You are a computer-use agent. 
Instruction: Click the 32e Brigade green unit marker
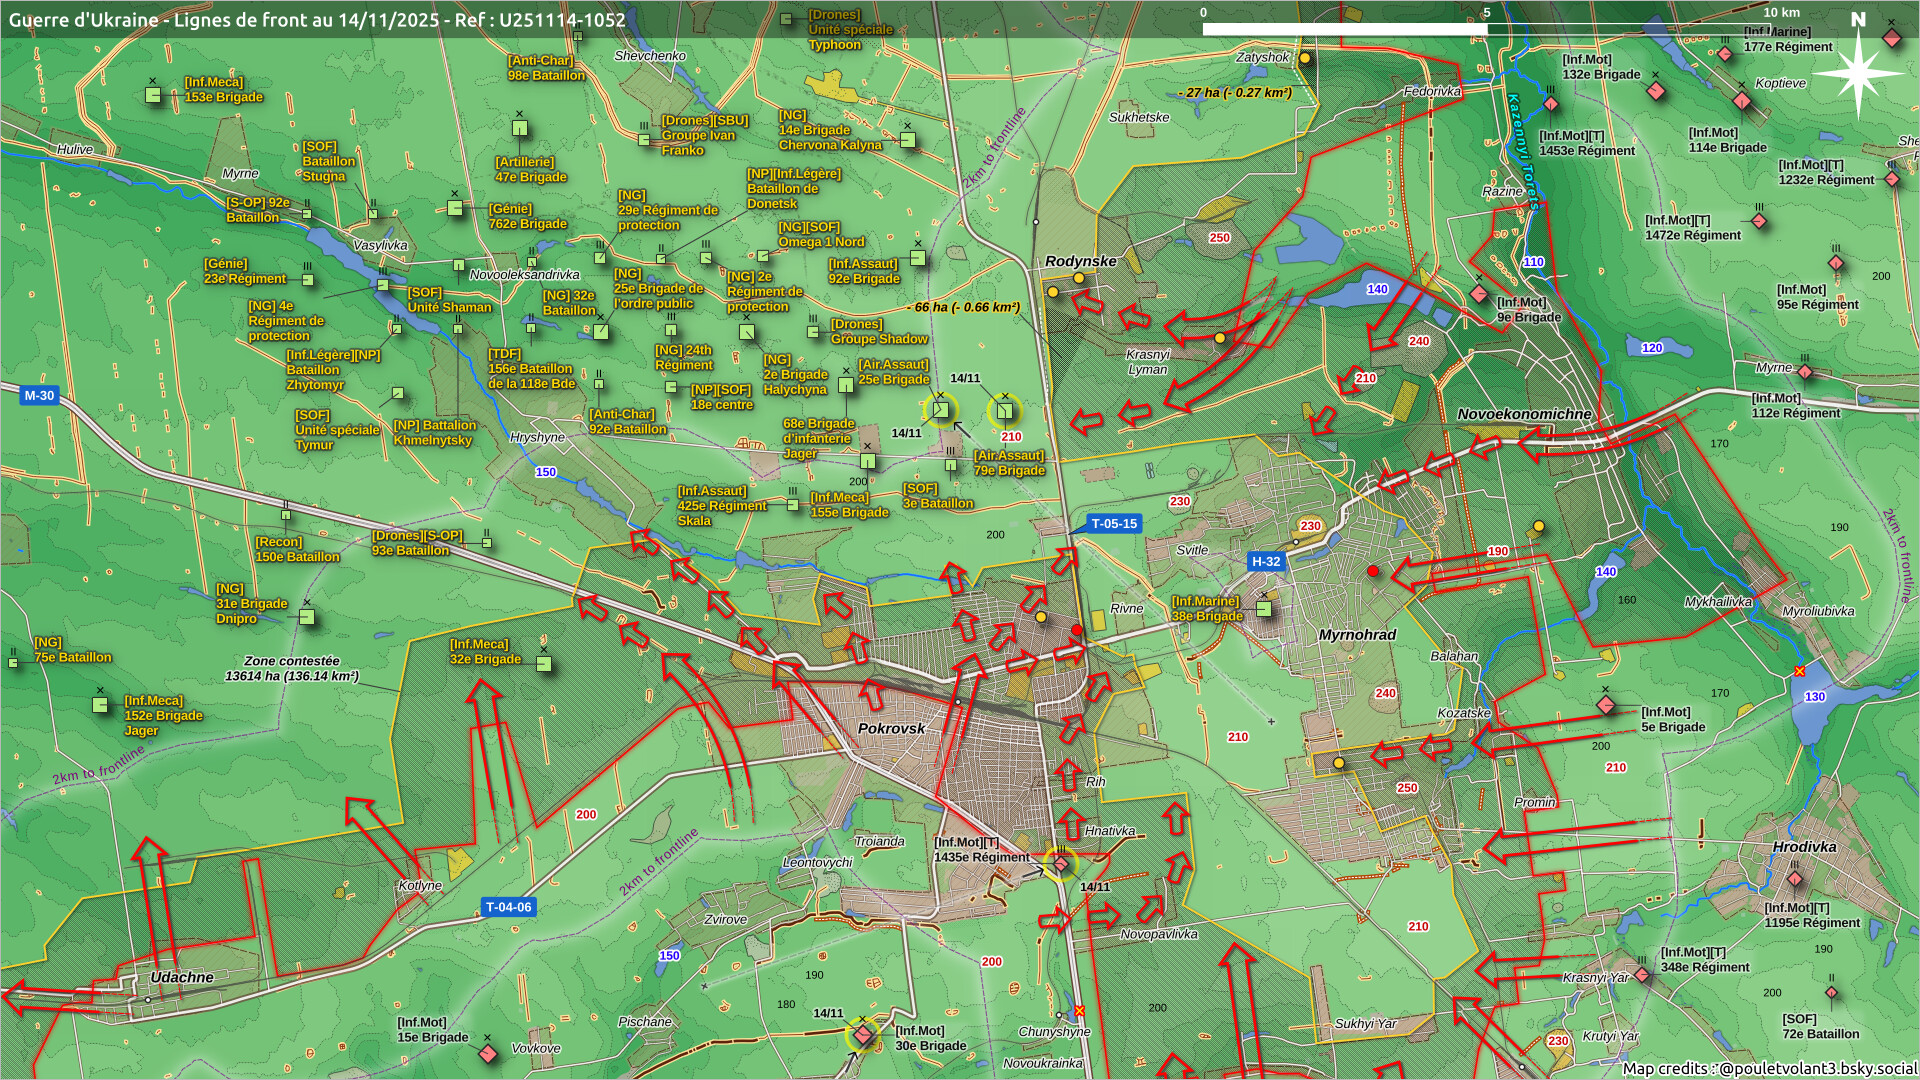[x=544, y=664]
